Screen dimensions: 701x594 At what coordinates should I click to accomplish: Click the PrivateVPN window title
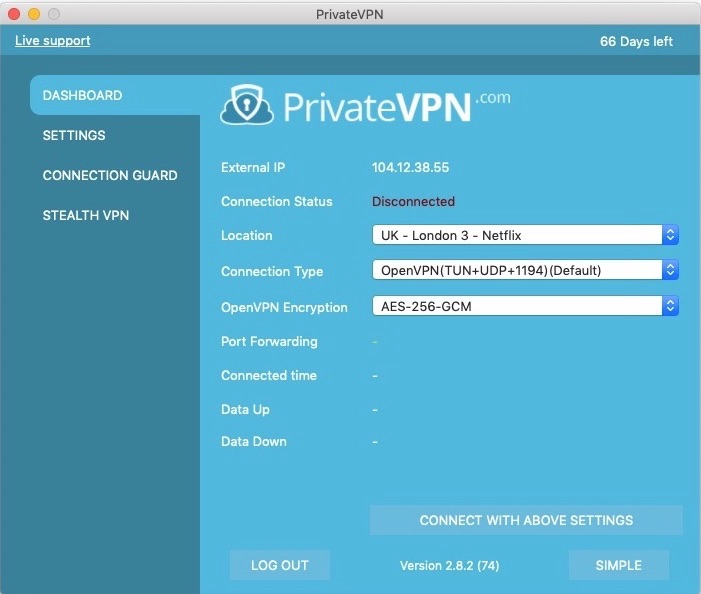coord(350,15)
